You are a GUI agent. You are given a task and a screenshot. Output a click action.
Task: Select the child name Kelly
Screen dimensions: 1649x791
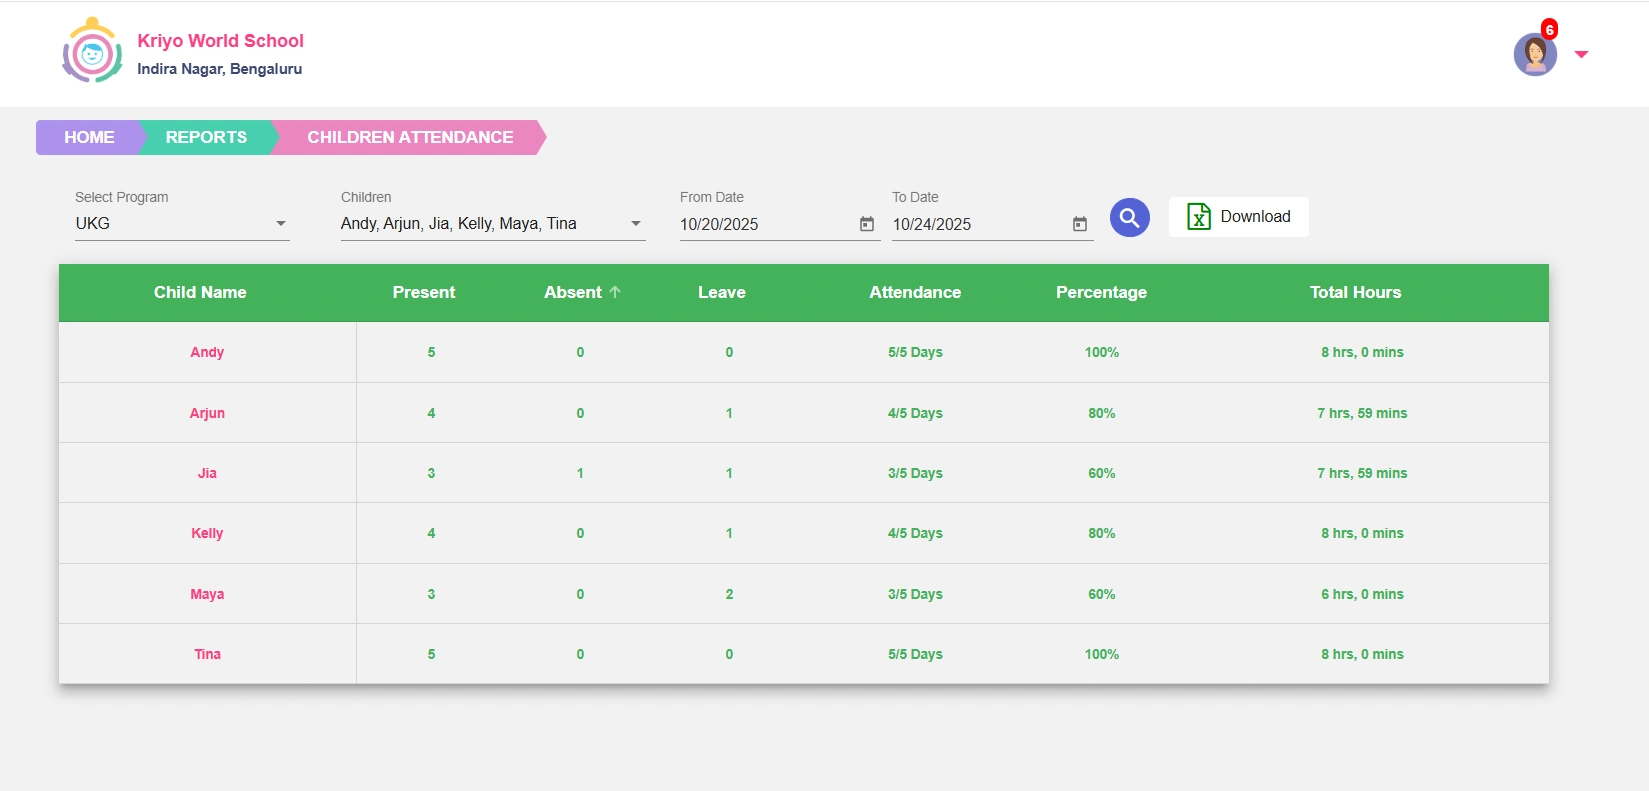[207, 533]
